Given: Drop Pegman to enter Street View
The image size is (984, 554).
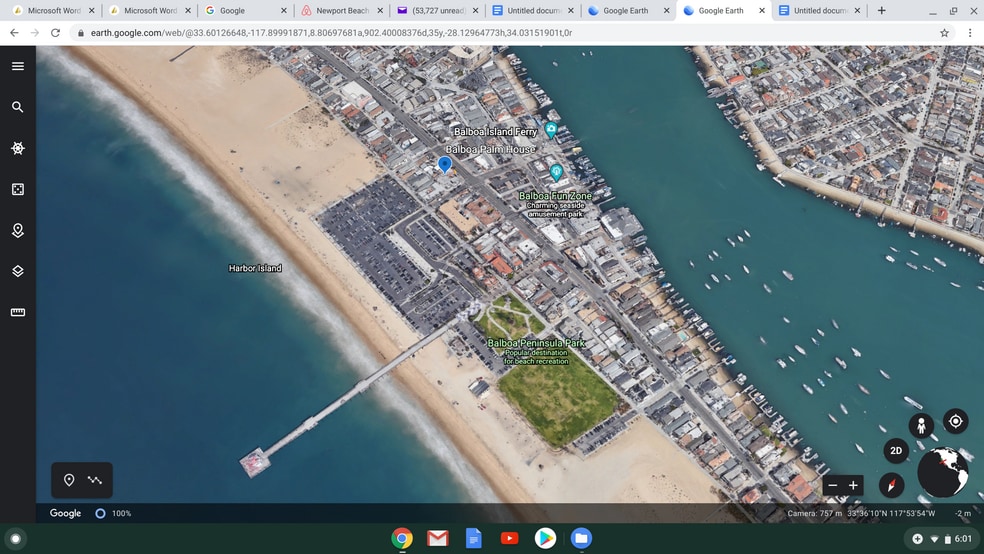Looking at the screenshot, I should (920, 425).
